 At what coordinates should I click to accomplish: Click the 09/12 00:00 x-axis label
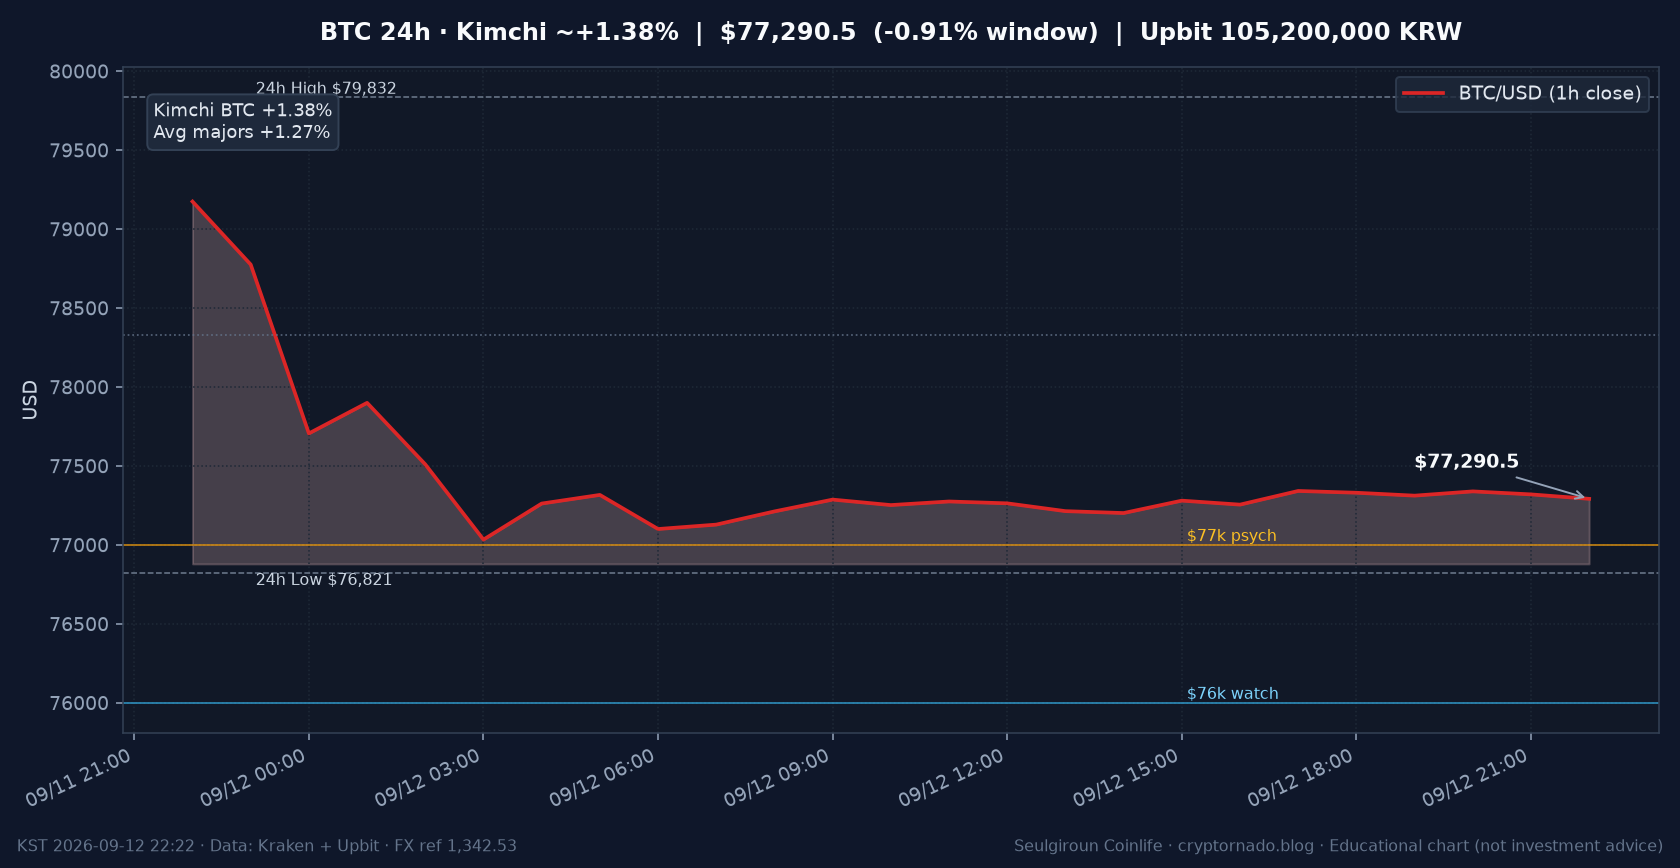(x=253, y=778)
